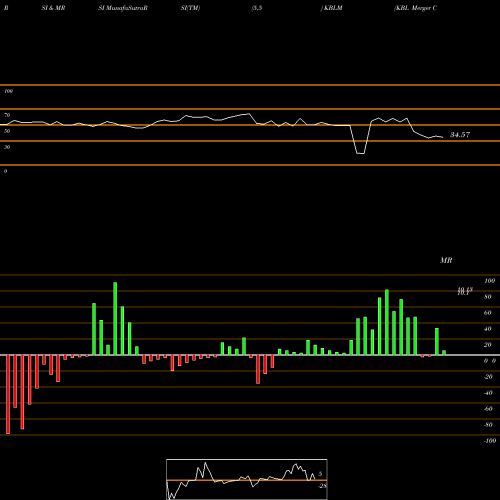
Task: Click the "(KBL Merger C" company name
Action: tap(415, 8)
